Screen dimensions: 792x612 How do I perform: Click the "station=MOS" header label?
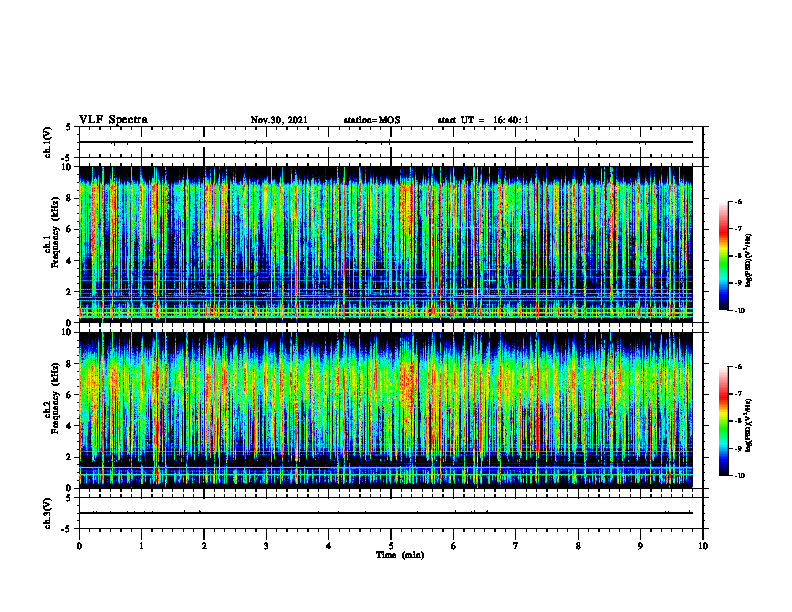tap(372, 120)
